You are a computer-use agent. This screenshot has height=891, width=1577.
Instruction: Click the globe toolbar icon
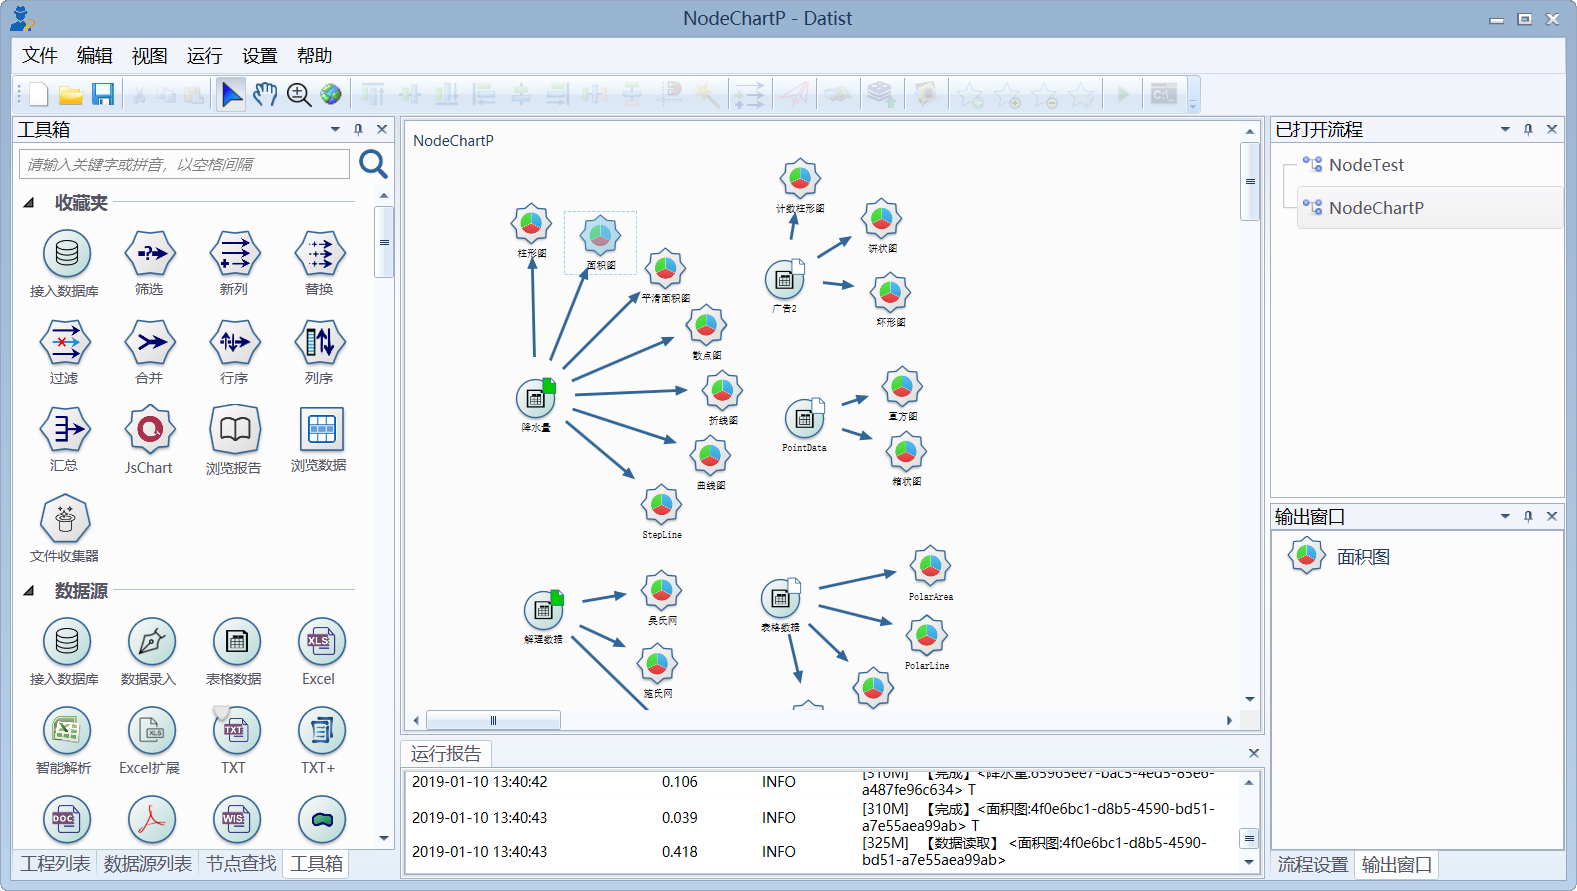pos(331,94)
